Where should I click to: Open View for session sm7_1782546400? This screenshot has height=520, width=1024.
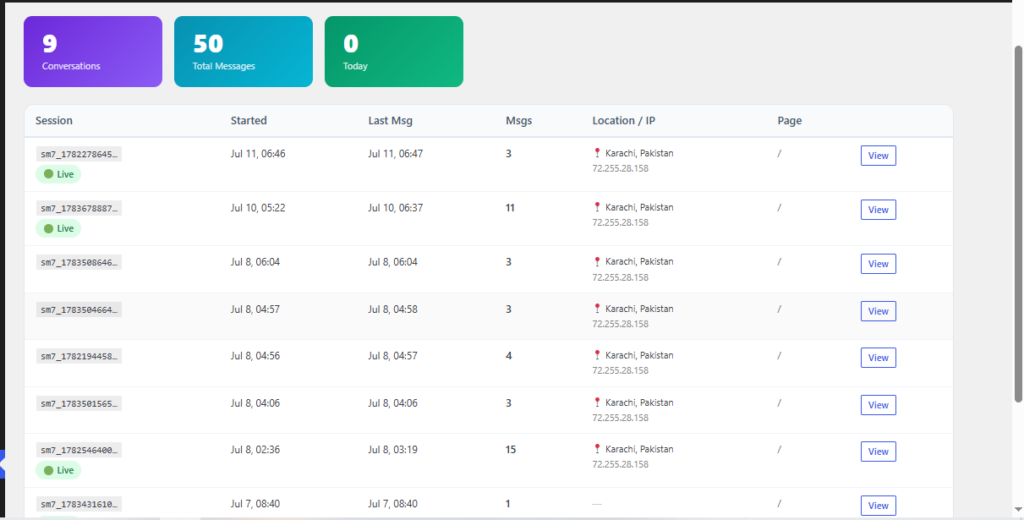[x=878, y=451]
